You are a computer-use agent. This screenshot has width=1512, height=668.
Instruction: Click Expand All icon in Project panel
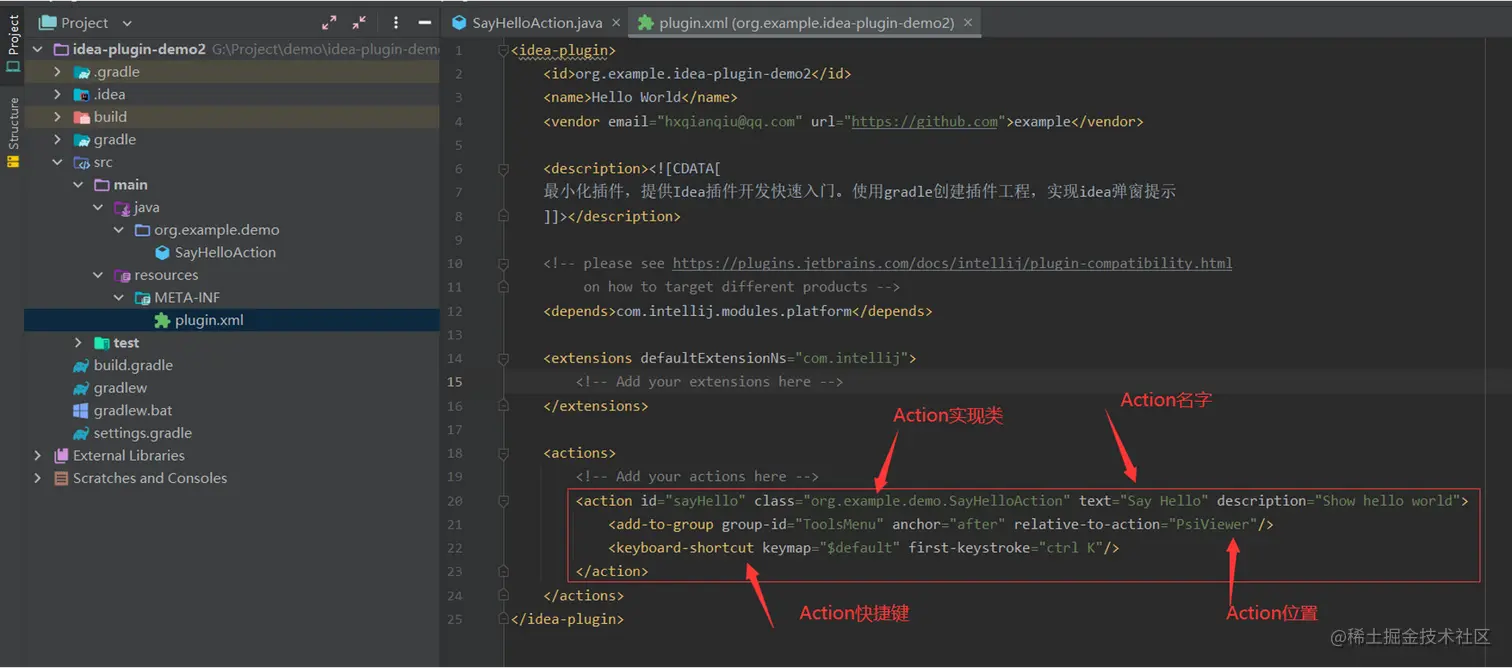coord(329,22)
